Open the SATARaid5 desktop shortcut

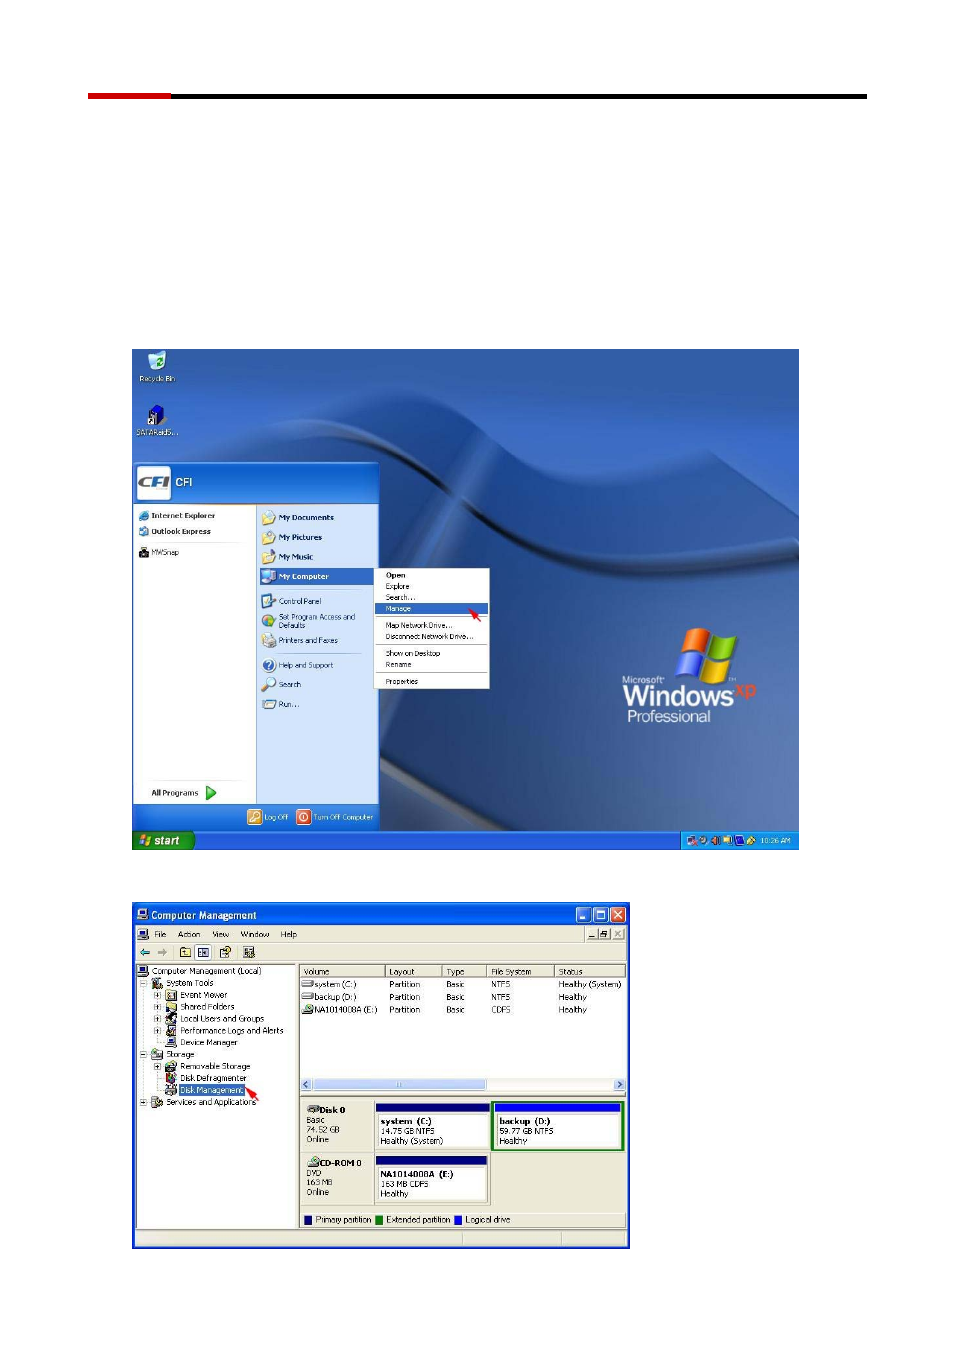click(157, 420)
